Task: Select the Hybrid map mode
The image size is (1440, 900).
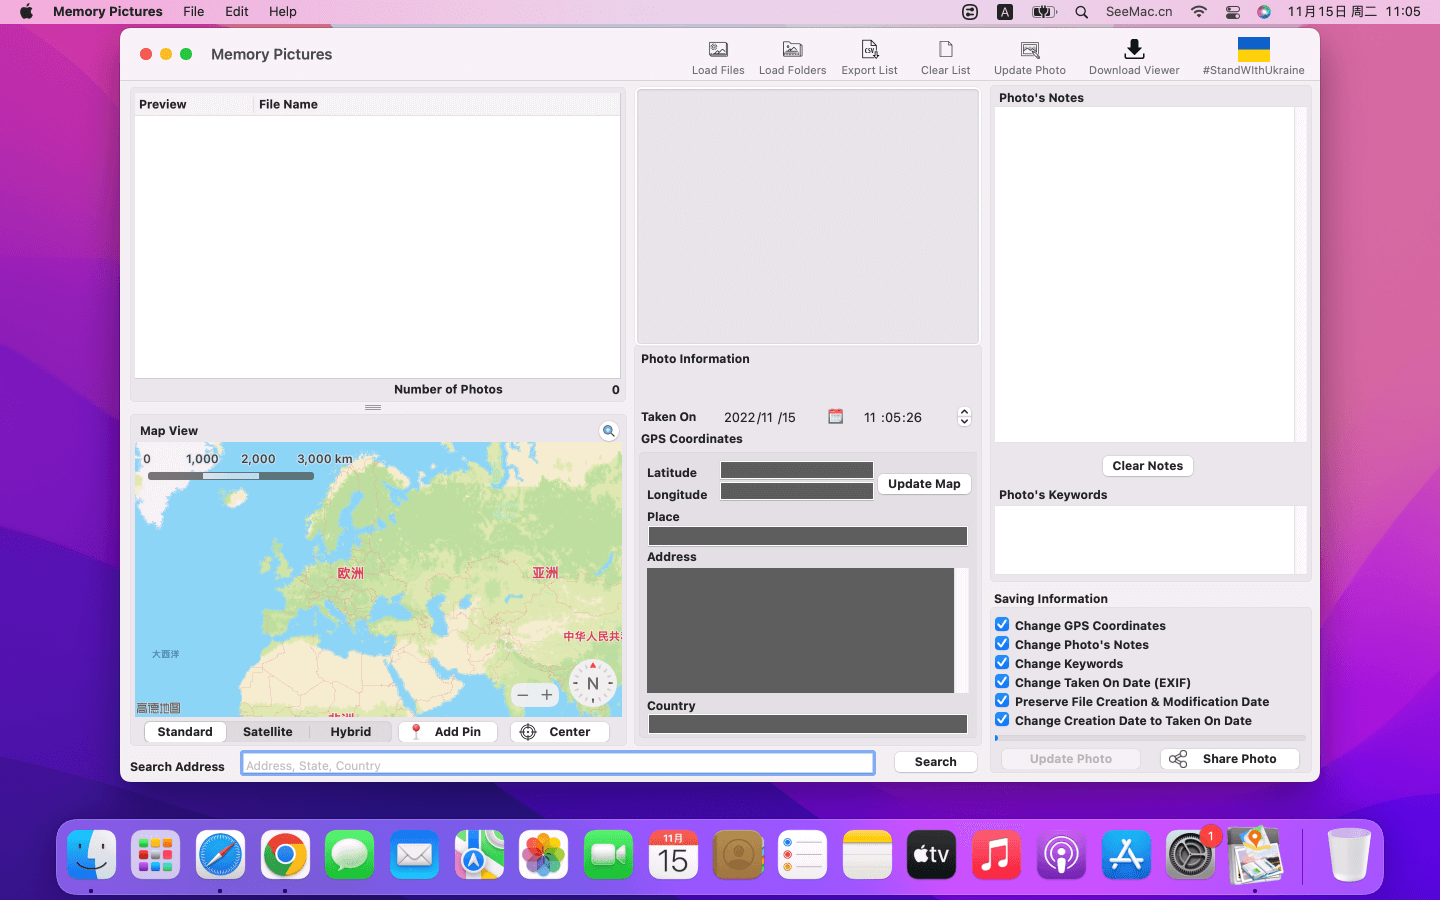Action: [x=350, y=732]
